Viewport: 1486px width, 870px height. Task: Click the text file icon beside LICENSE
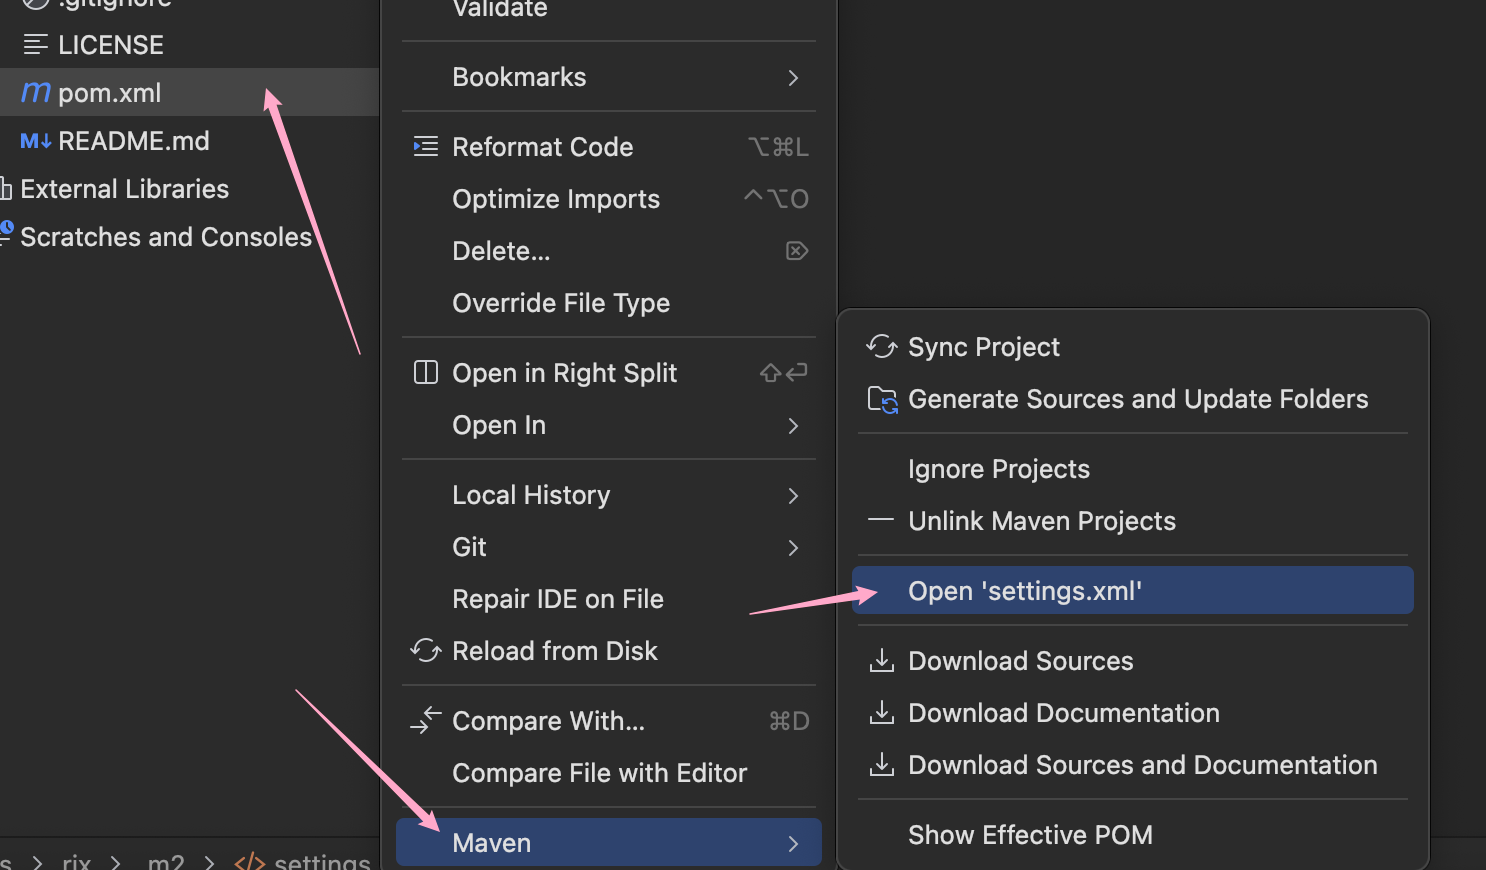36,44
